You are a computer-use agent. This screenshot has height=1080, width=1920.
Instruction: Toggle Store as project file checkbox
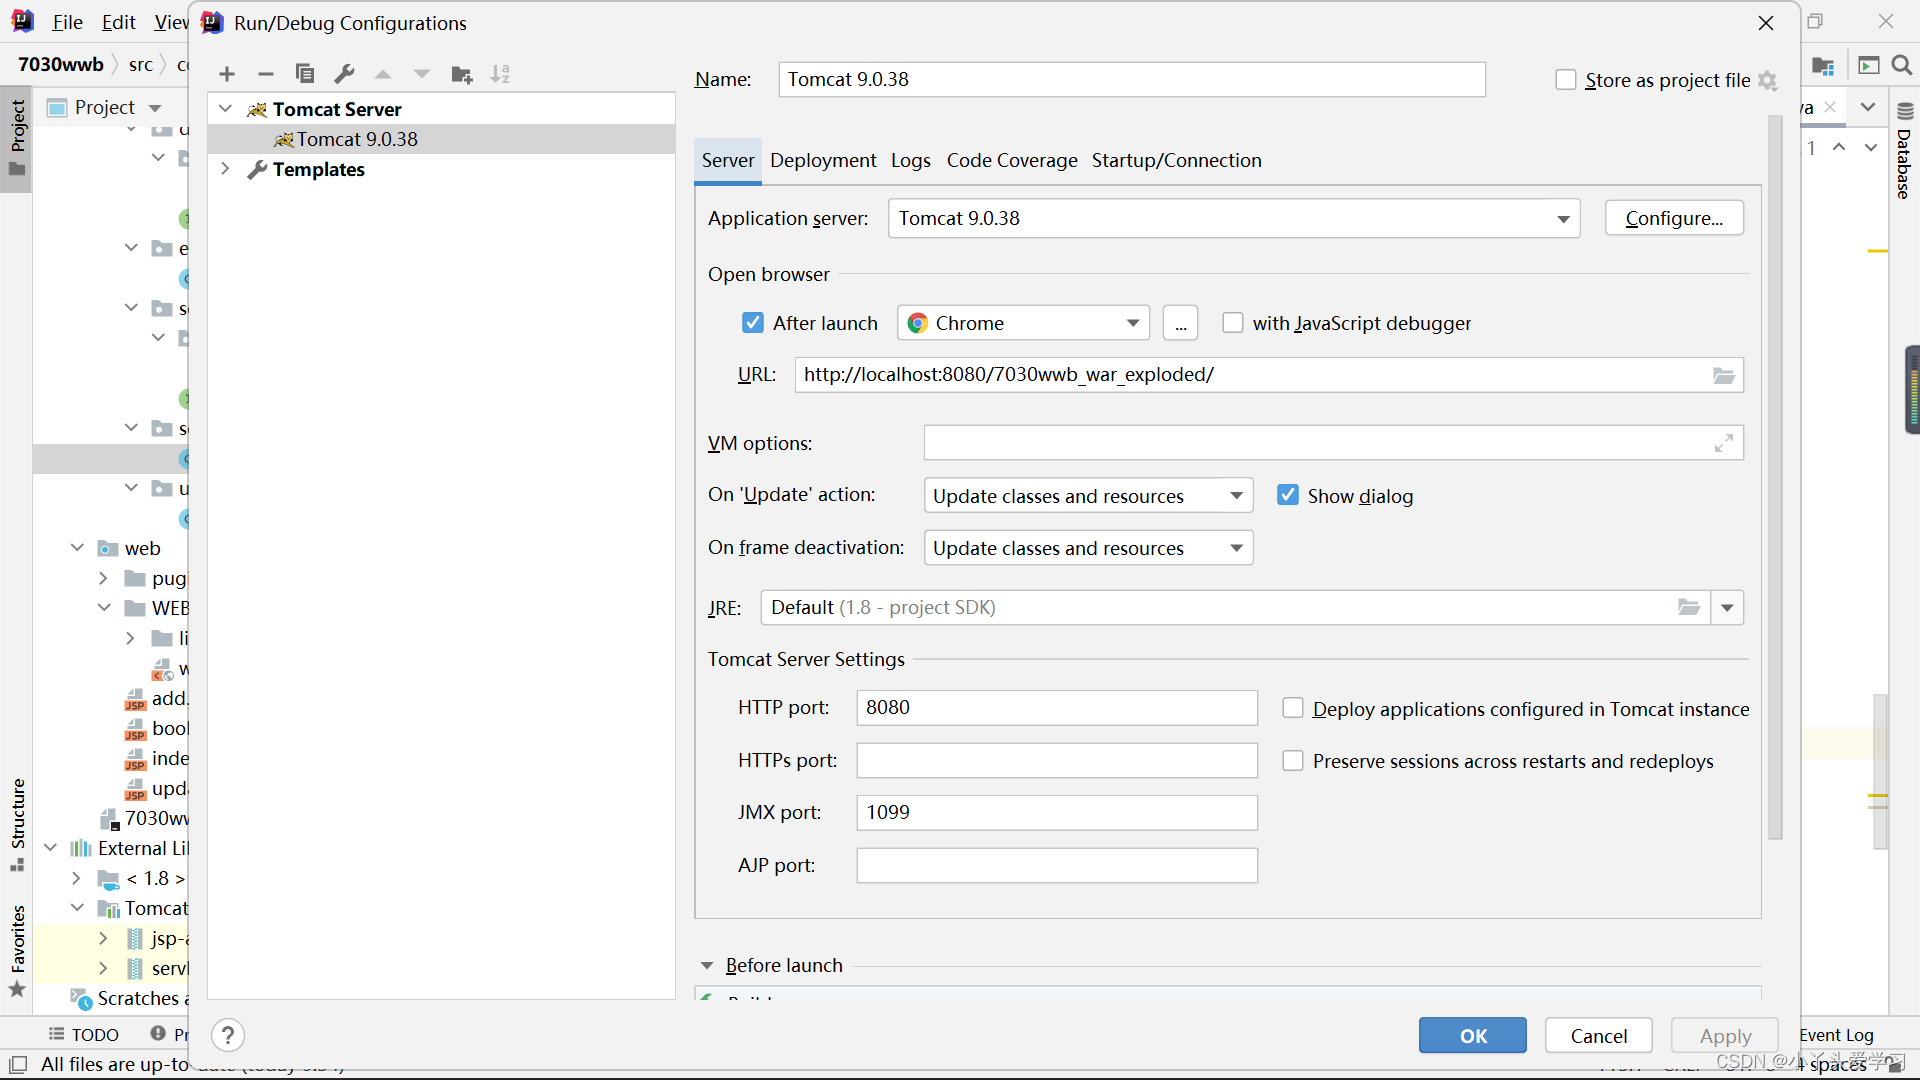[1566, 80]
